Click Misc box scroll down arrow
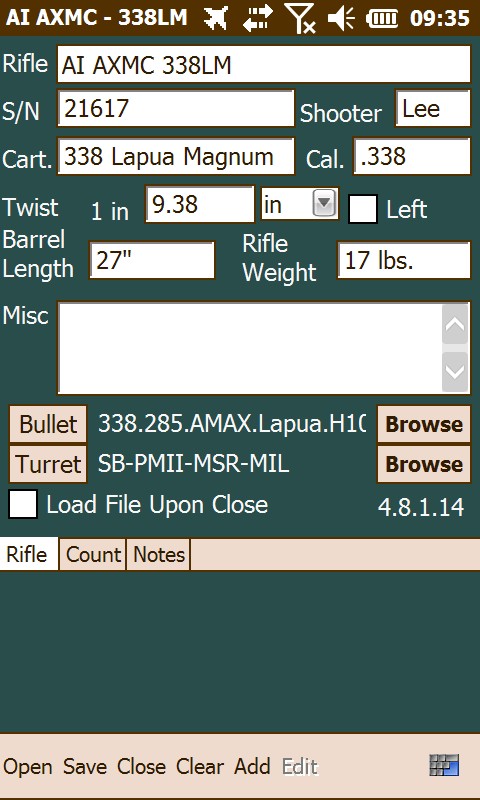The width and height of the screenshot is (480, 800). point(454,371)
